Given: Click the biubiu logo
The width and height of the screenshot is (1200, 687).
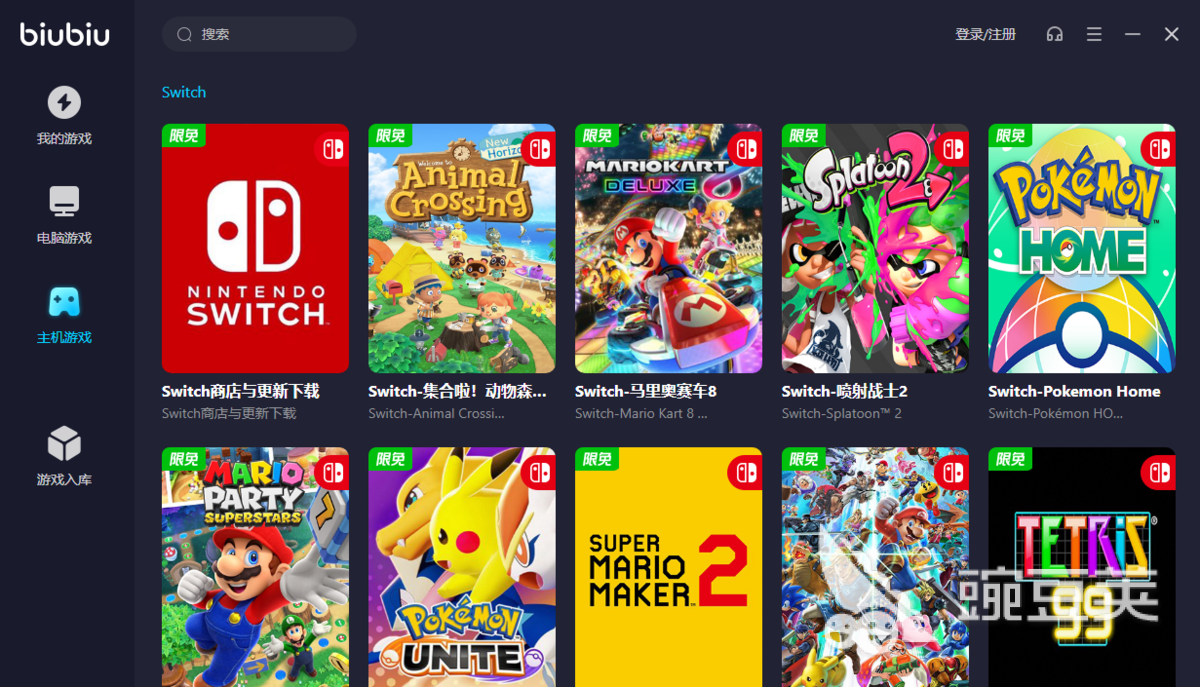Looking at the screenshot, I should (x=65, y=35).
